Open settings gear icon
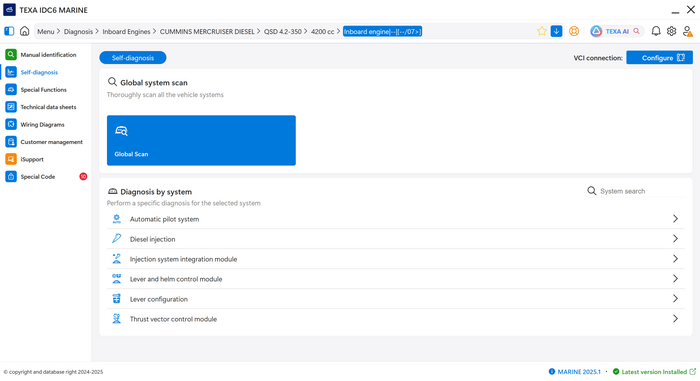Image resolution: width=700 pixels, height=381 pixels. 671,31
